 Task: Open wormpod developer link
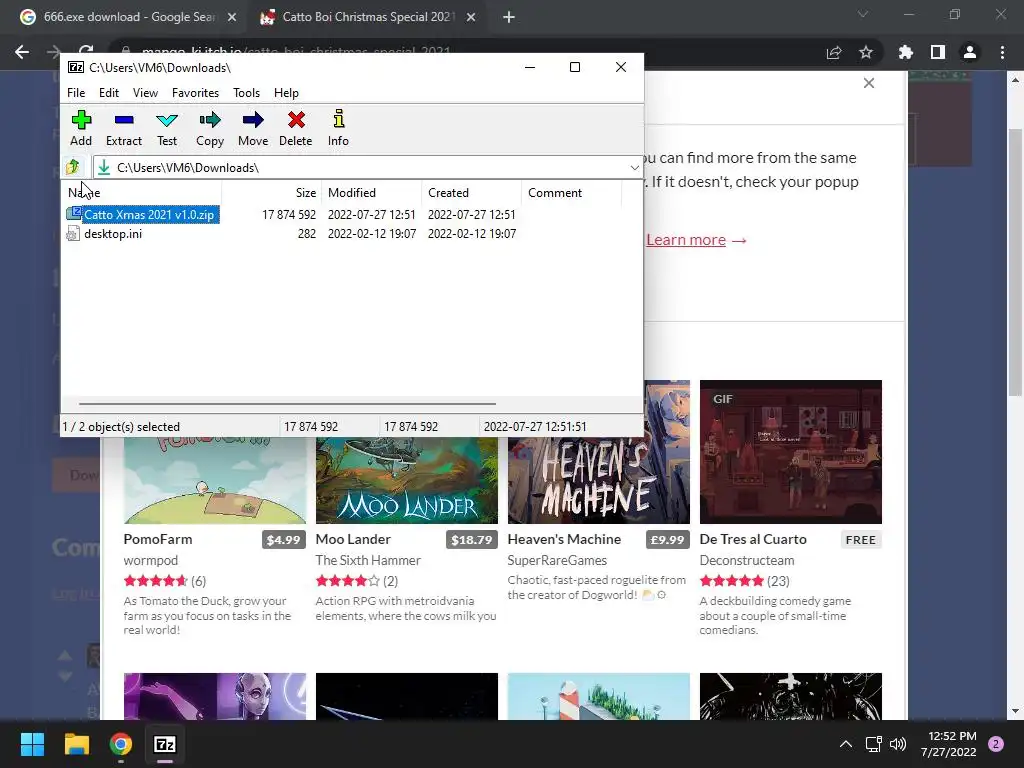pos(151,560)
